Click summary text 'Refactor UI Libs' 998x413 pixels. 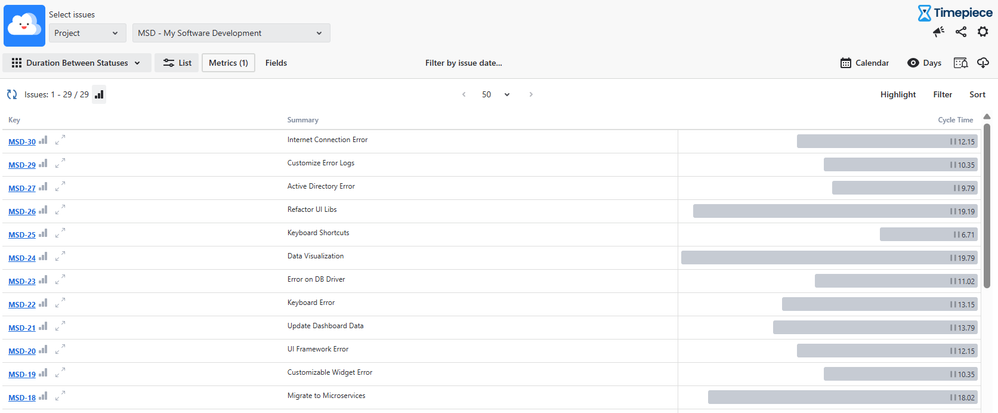[312, 209]
